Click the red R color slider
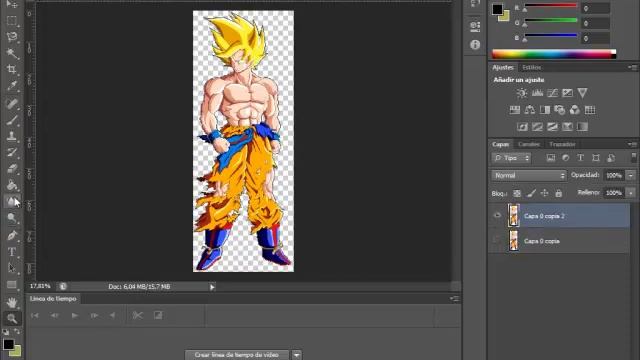The width and height of the screenshot is (640, 360). [x=551, y=6]
